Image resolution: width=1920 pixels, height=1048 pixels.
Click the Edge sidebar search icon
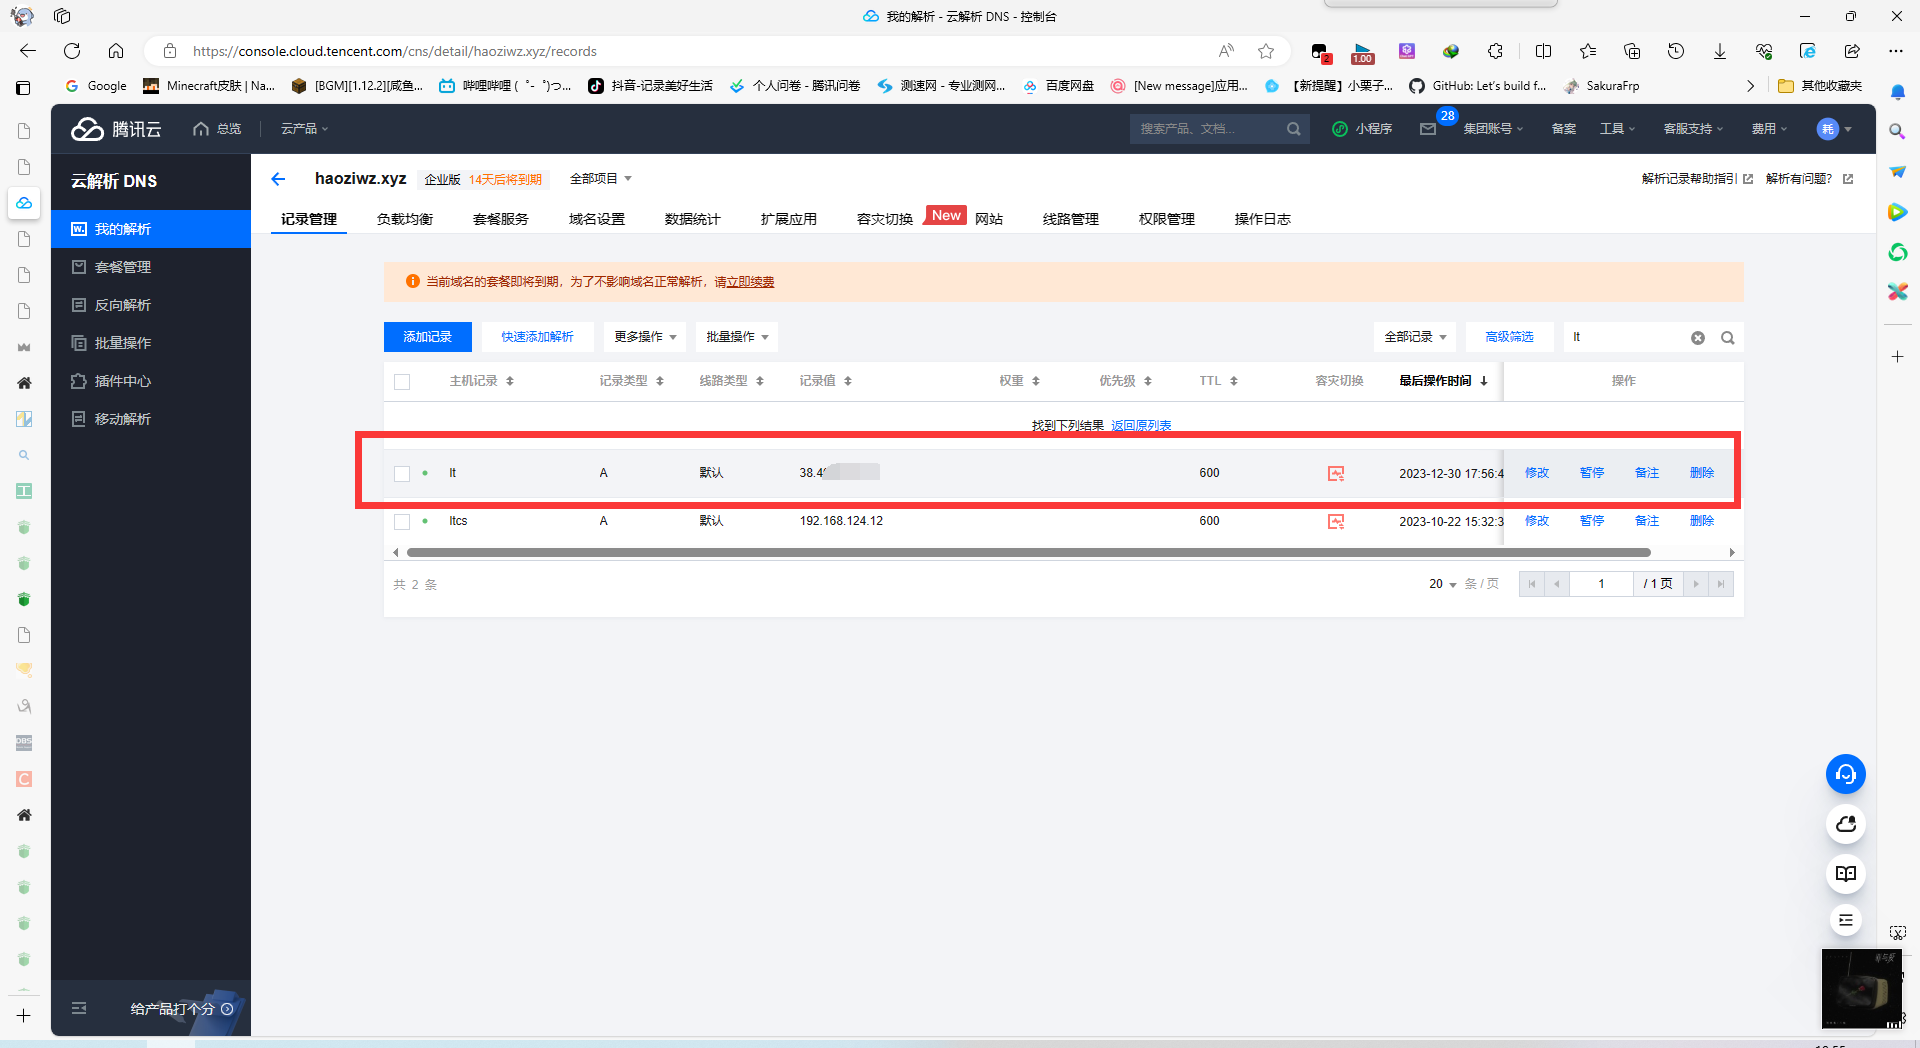1897,131
